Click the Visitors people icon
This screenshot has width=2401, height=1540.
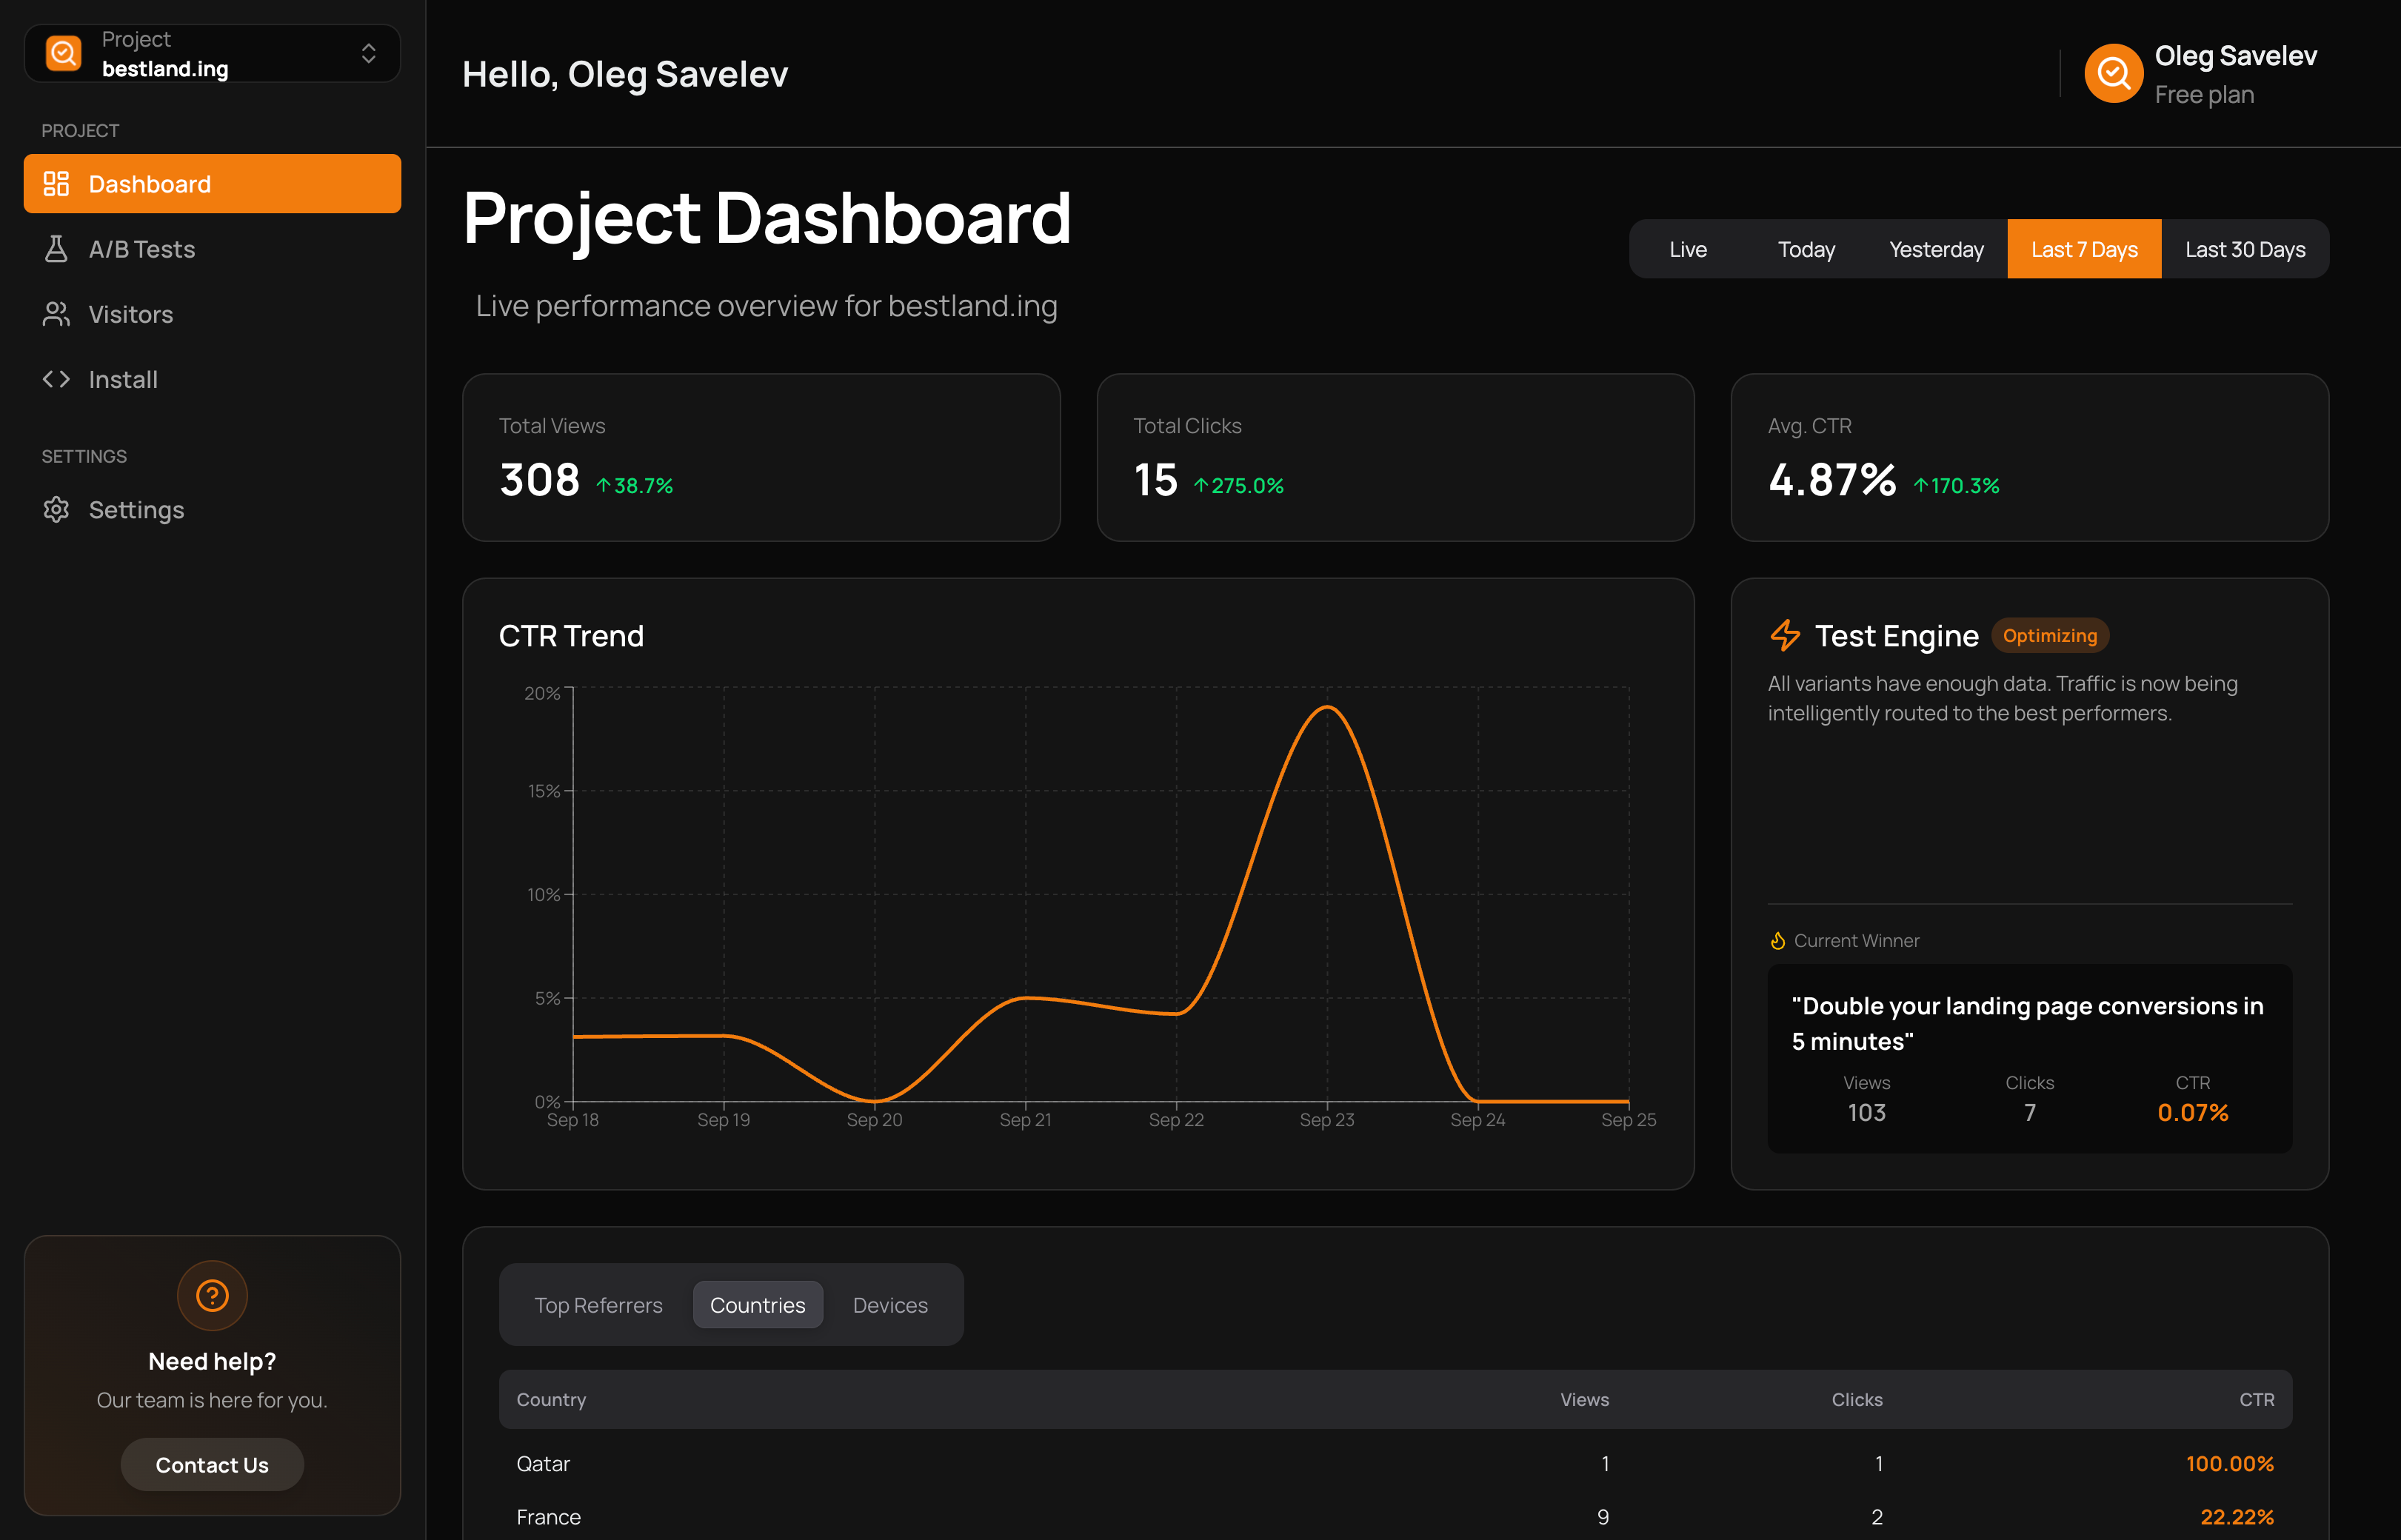[x=56, y=314]
